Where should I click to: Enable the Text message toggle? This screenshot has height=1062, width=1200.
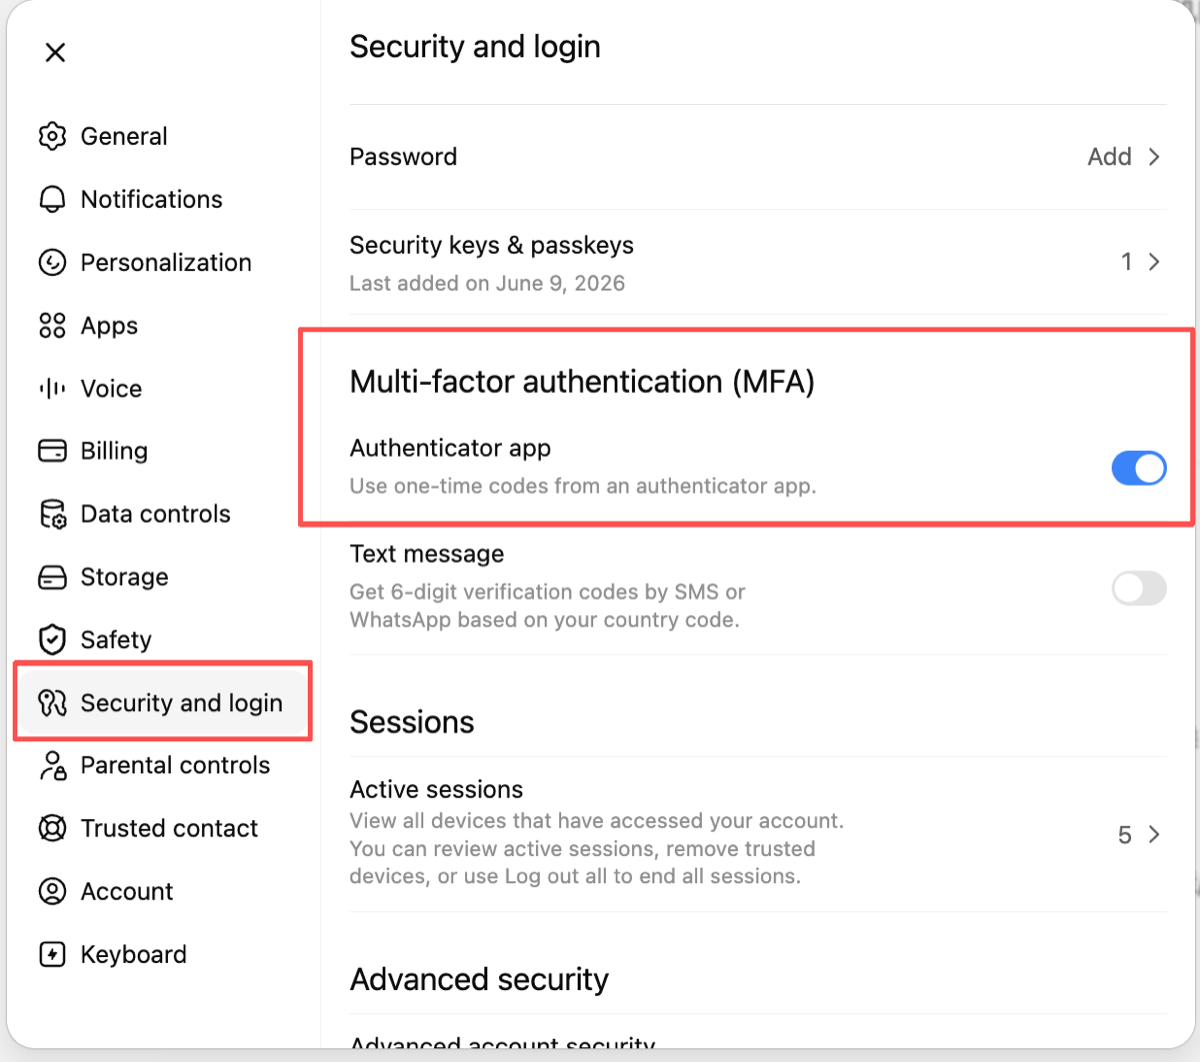1139,588
